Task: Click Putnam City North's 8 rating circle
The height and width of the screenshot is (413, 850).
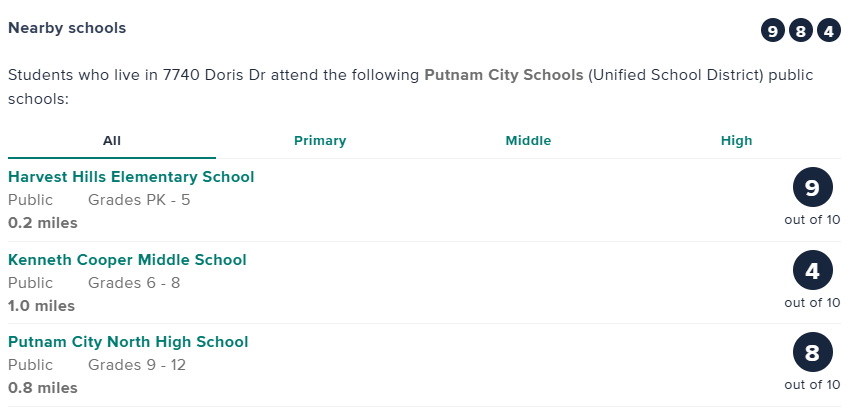Action: (x=812, y=353)
